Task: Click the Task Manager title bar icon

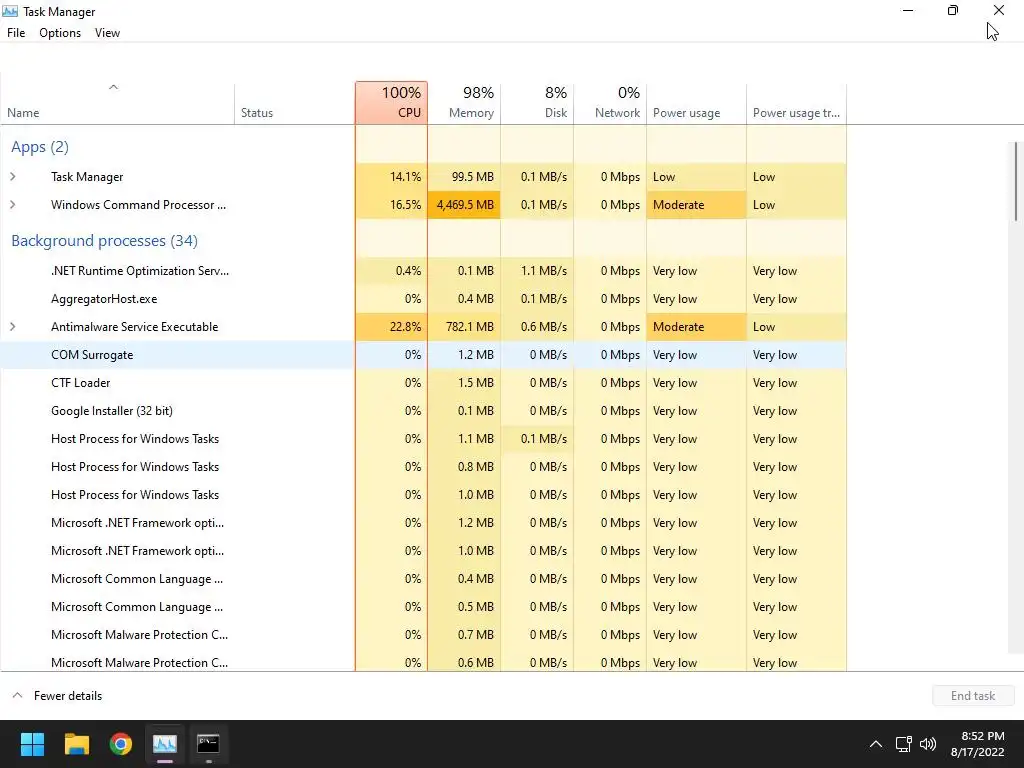Action: 10,11
